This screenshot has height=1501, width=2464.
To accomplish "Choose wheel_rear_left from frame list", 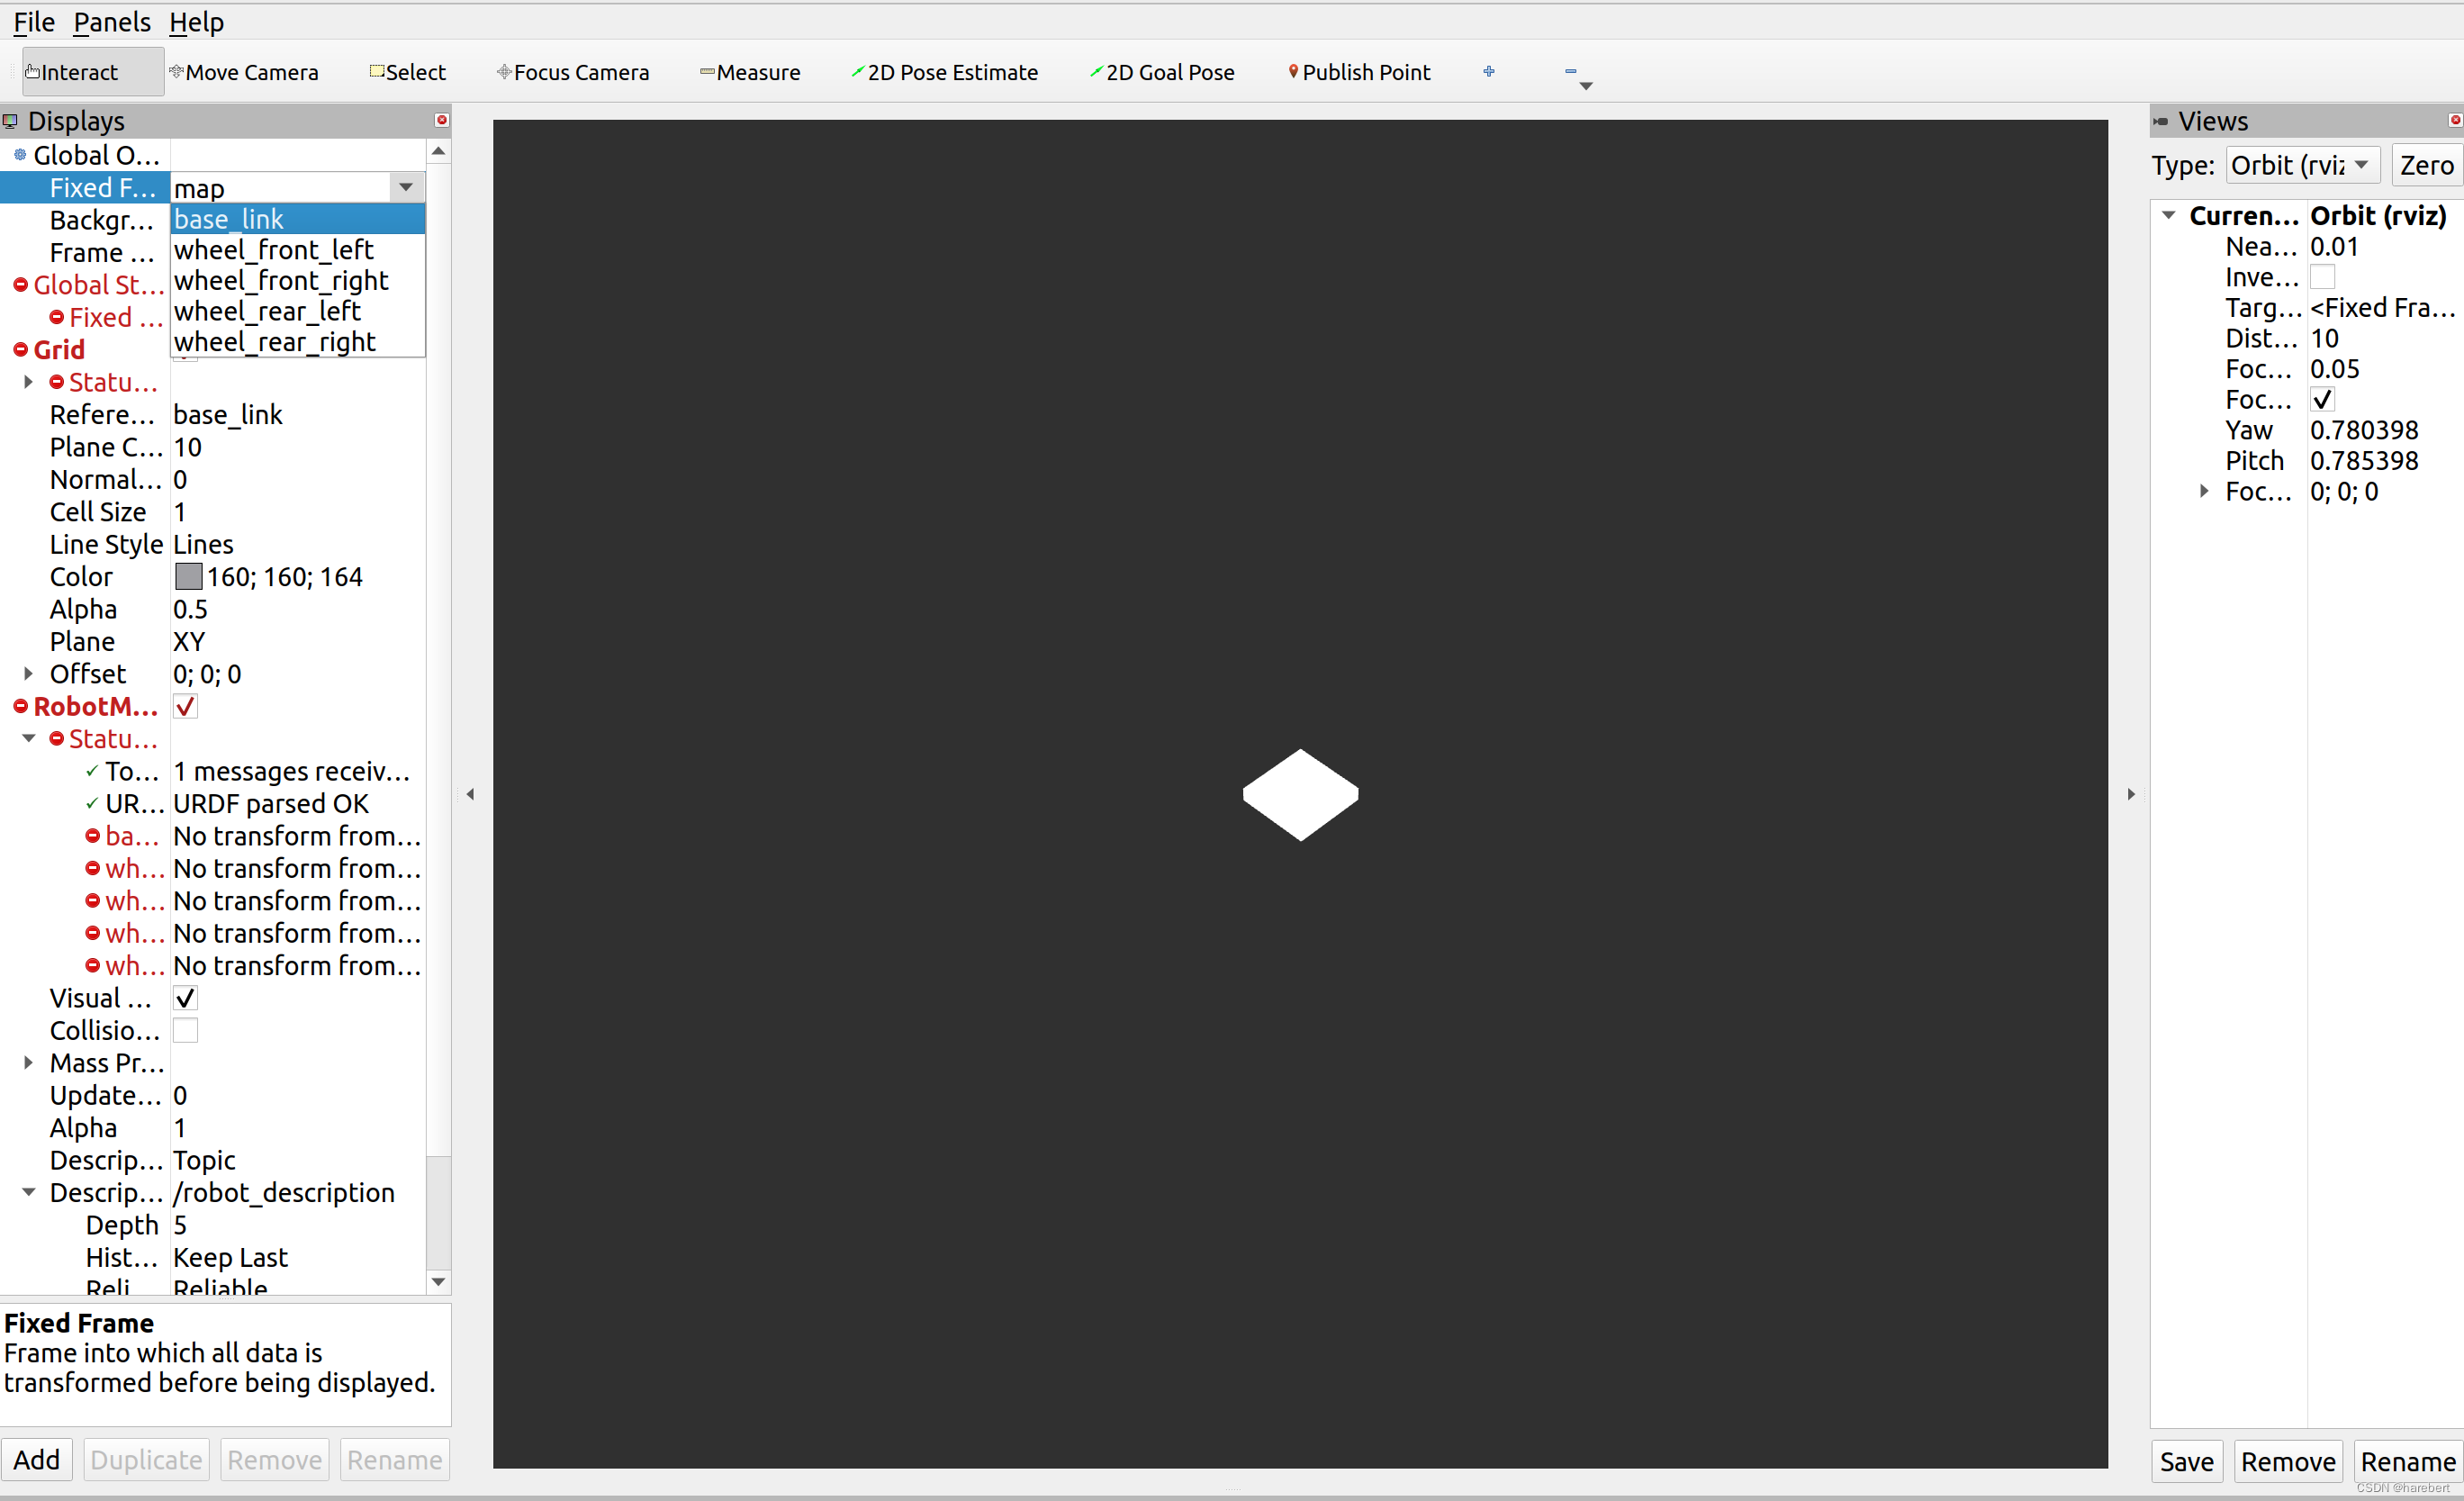I will (x=298, y=311).
